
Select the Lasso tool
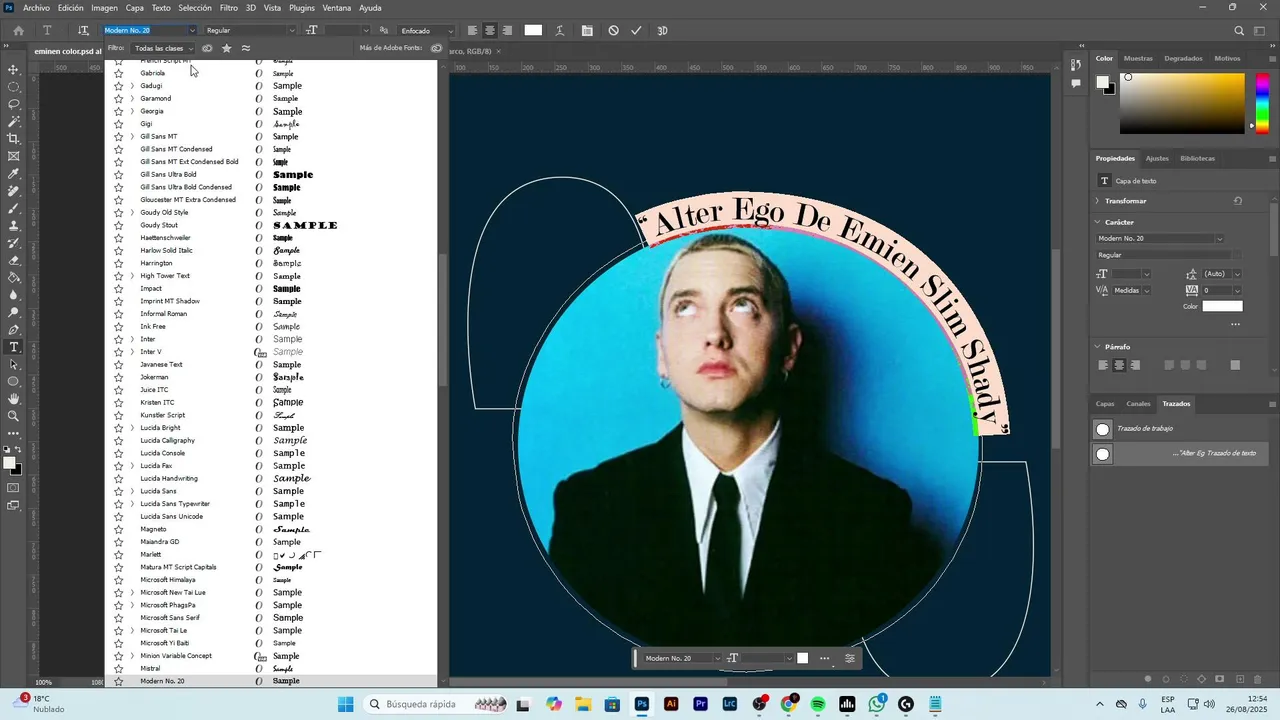click(14, 104)
